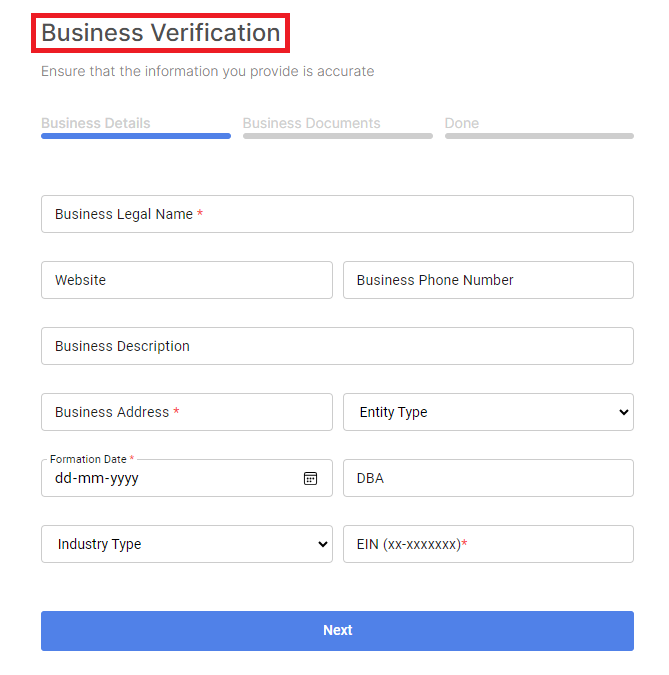669x675 pixels.
Task: Open the Industry Type select box
Action: pos(187,544)
